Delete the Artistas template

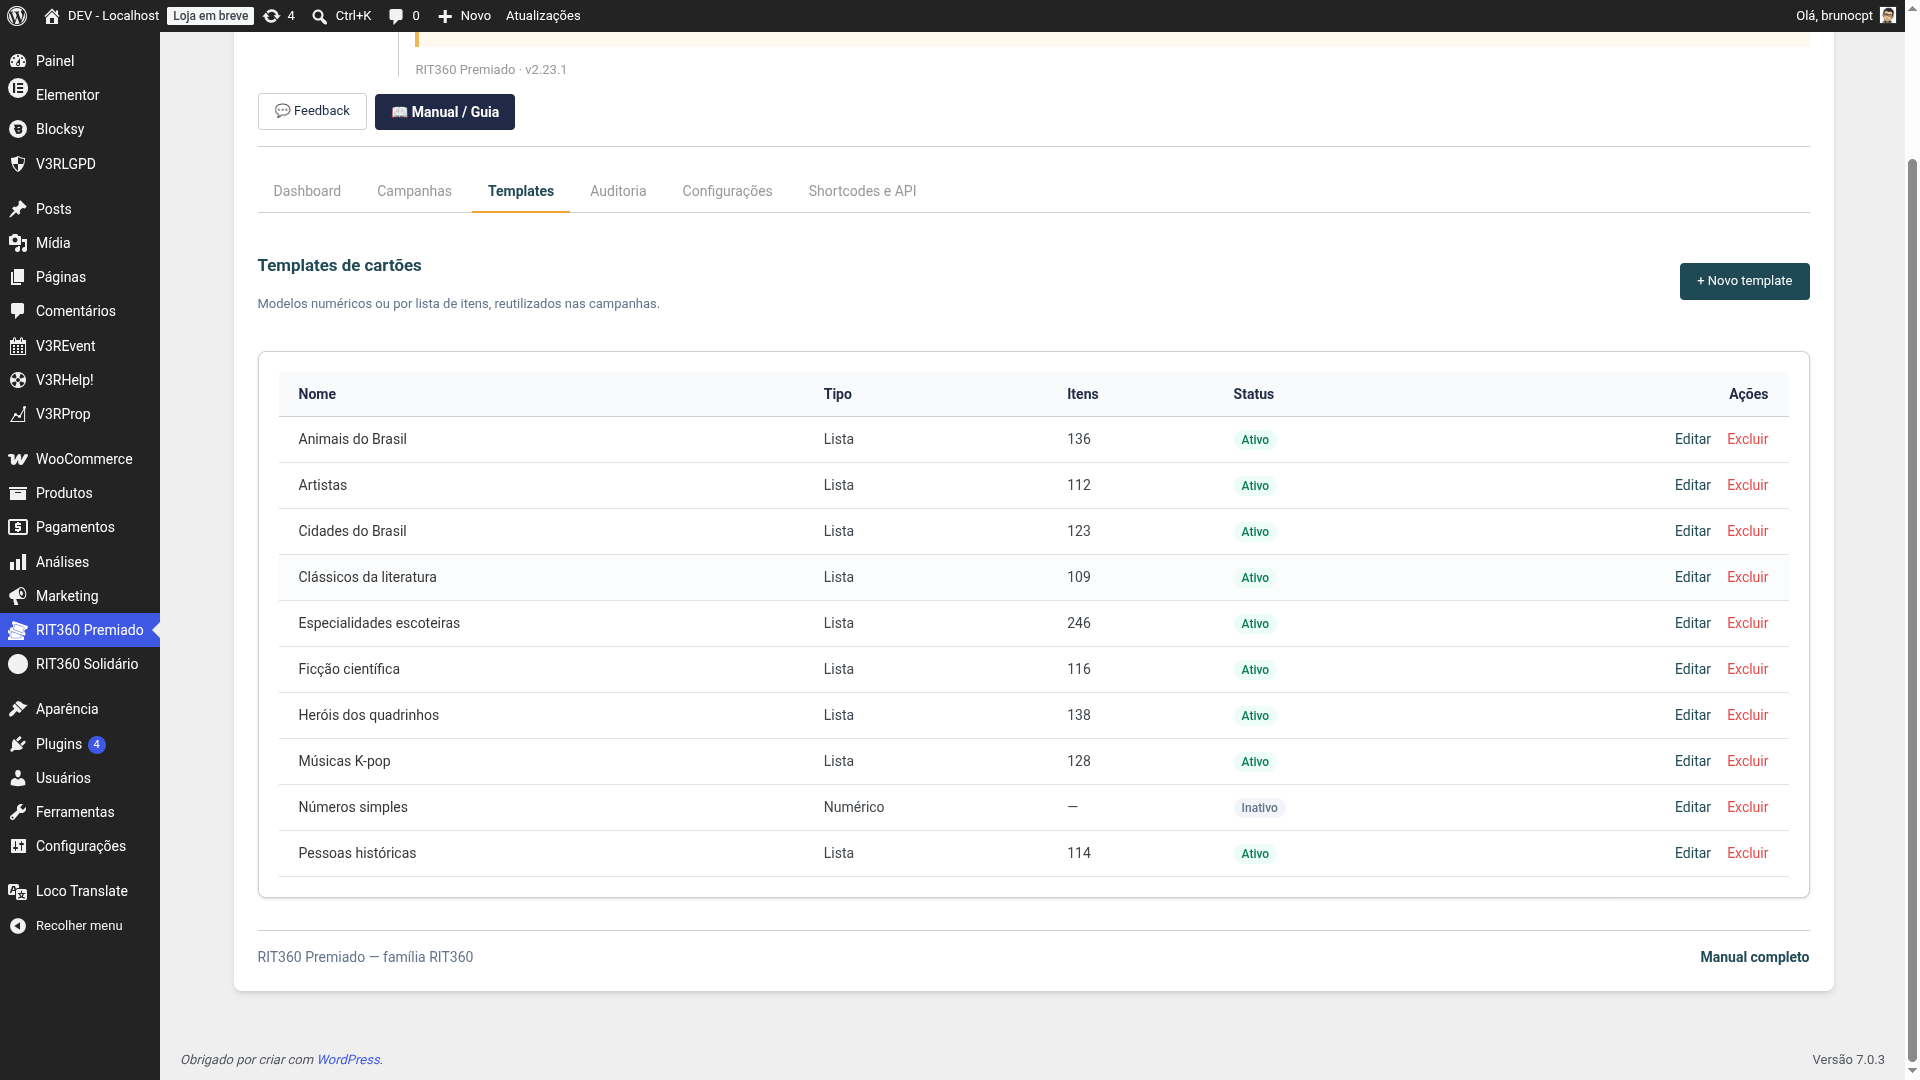pyautogui.click(x=1747, y=485)
